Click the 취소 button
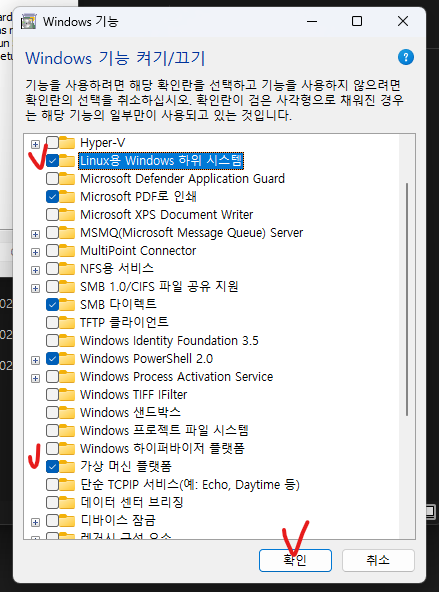This screenshot has height=592, width=439. coord(378,560)
